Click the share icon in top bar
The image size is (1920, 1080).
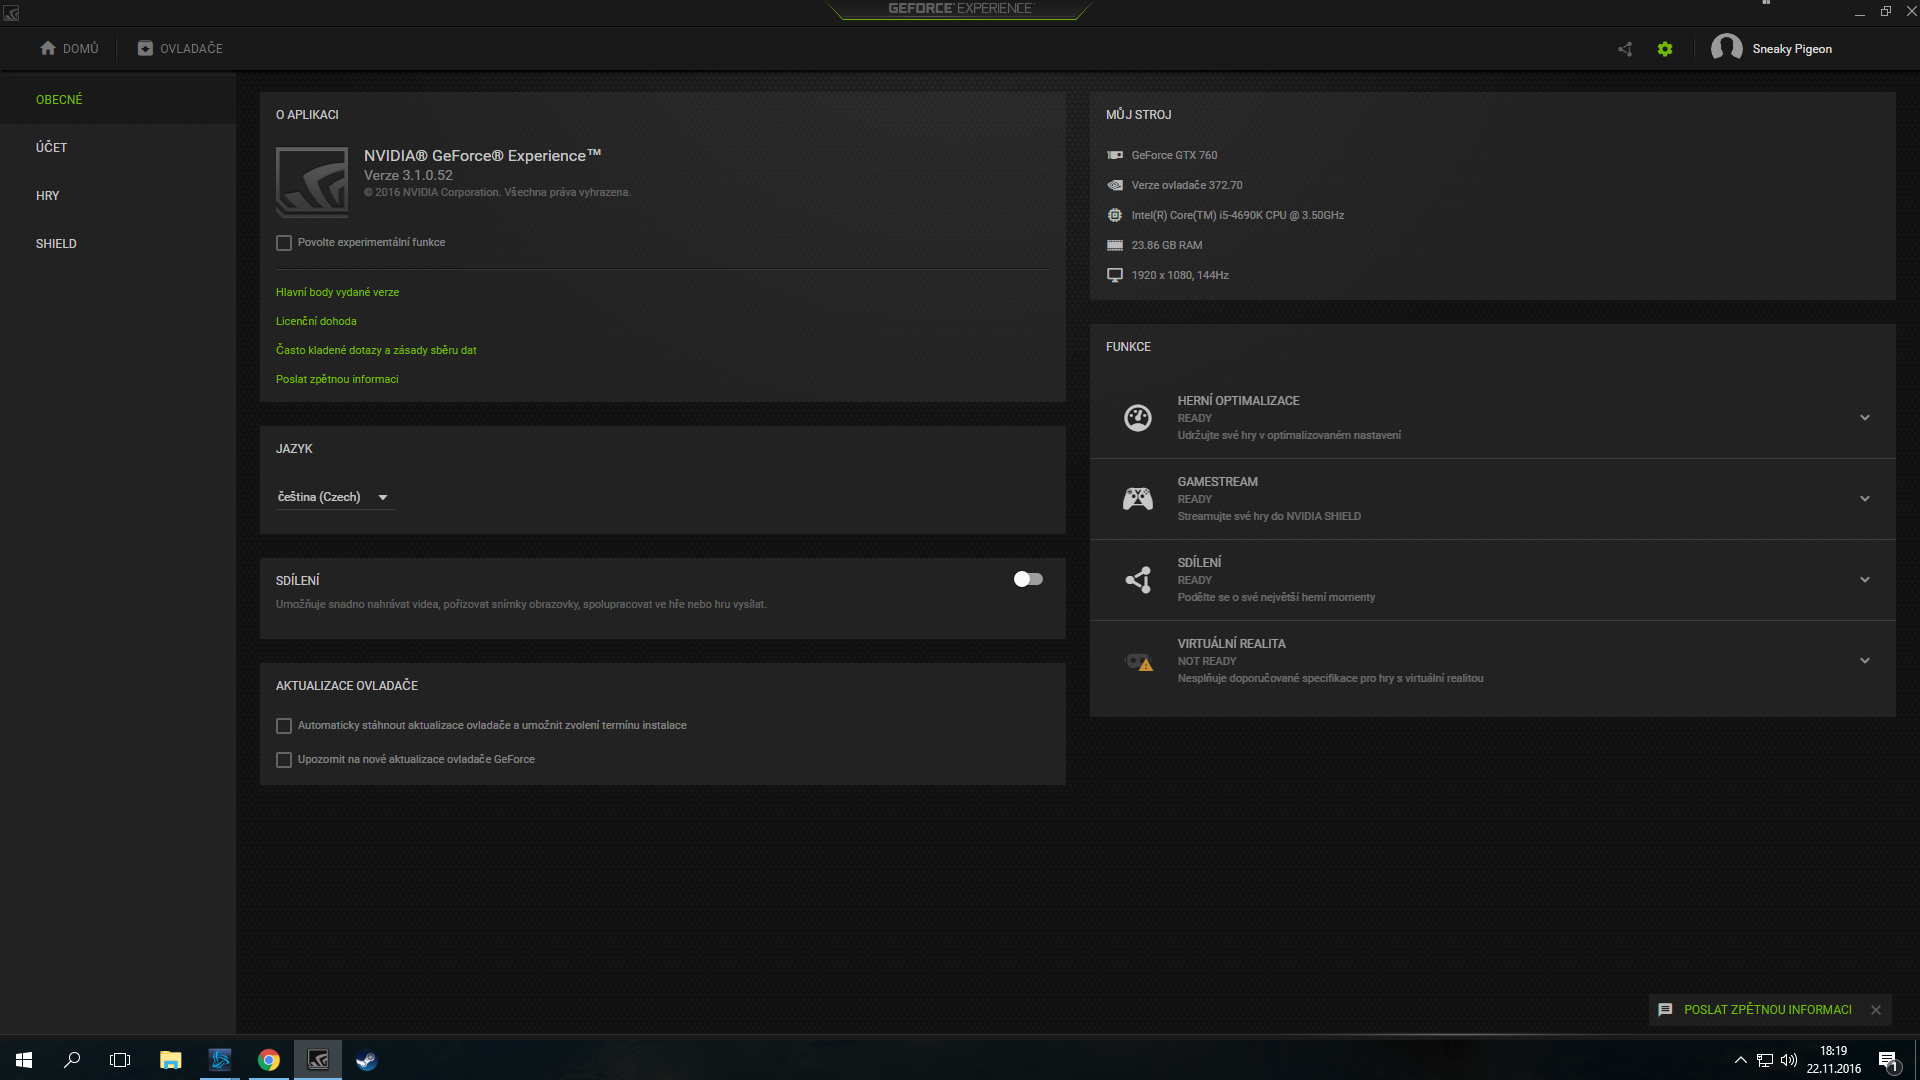pyautogui.click(x=1625, y=49)
